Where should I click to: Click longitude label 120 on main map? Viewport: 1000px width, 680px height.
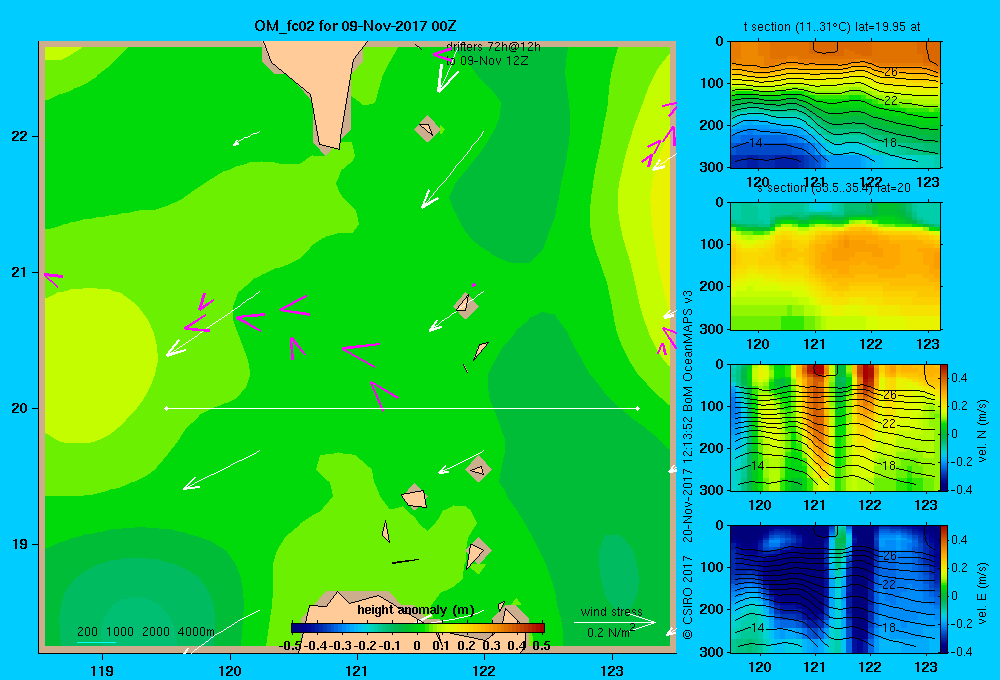[x=230, y=670]
